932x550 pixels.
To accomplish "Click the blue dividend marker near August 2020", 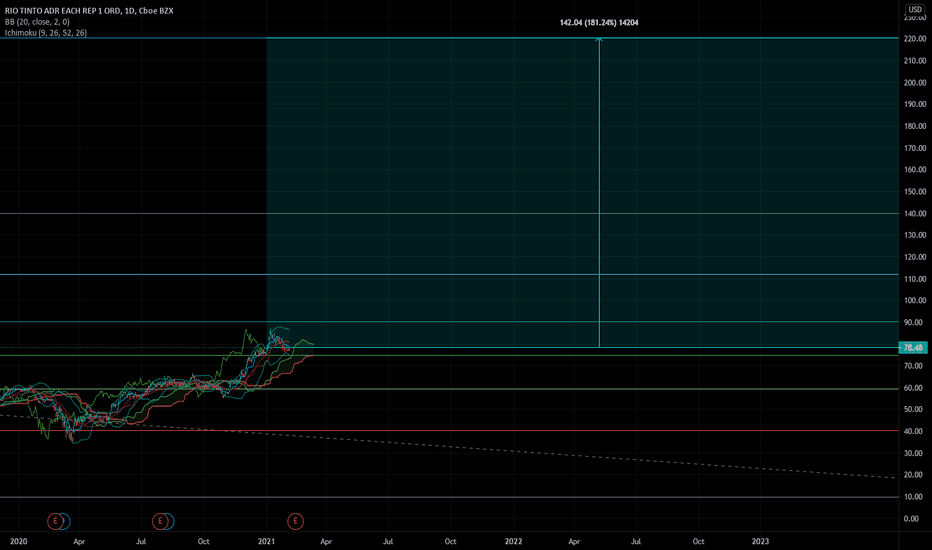I will point(170,521).
